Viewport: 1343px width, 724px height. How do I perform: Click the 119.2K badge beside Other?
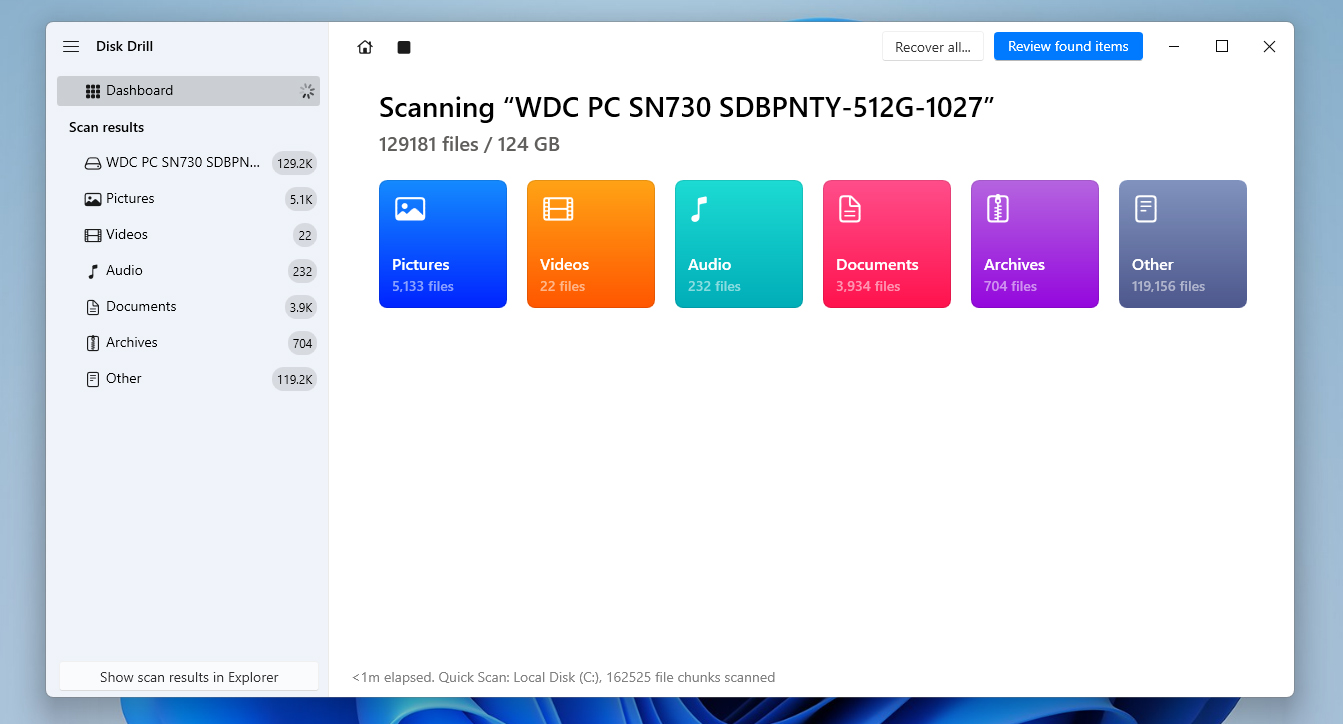click(295, 379)
